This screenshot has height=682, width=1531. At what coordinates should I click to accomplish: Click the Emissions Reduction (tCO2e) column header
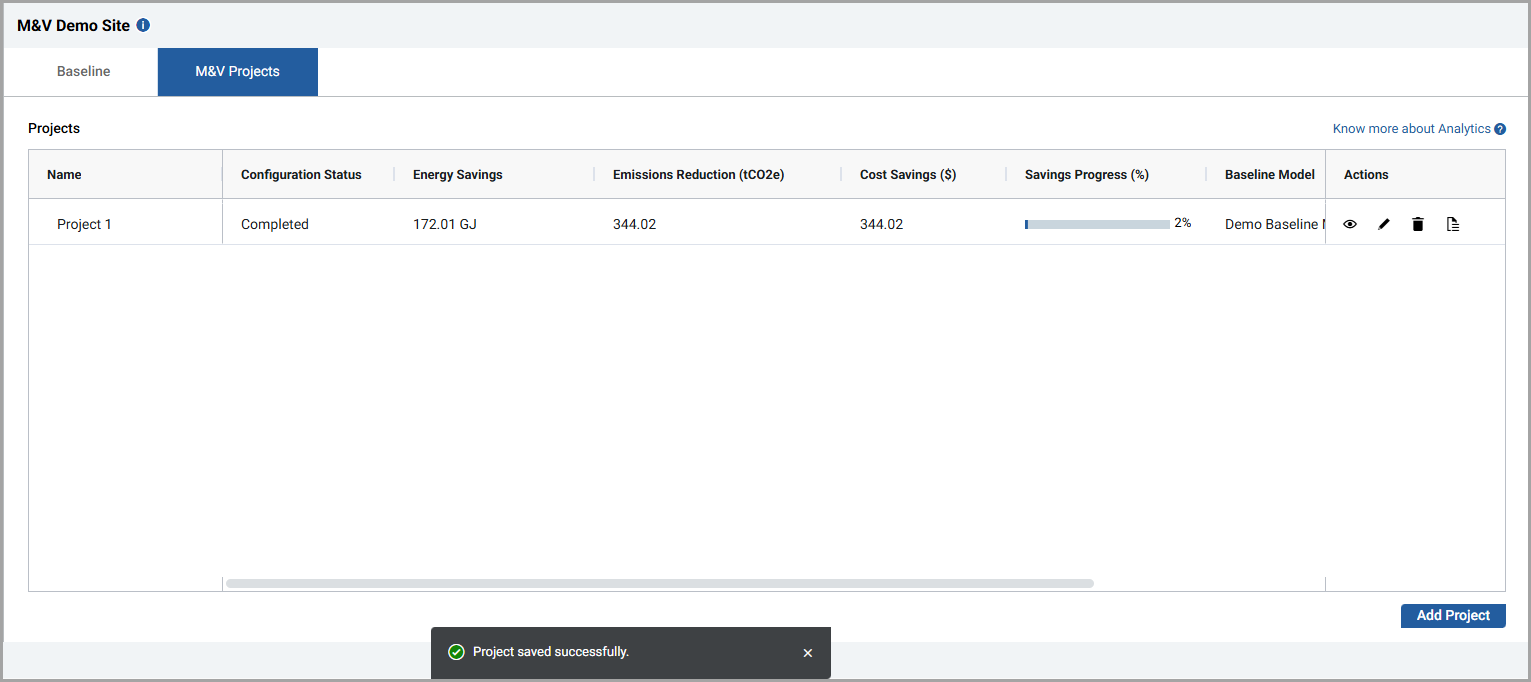(x=698, y=175)
